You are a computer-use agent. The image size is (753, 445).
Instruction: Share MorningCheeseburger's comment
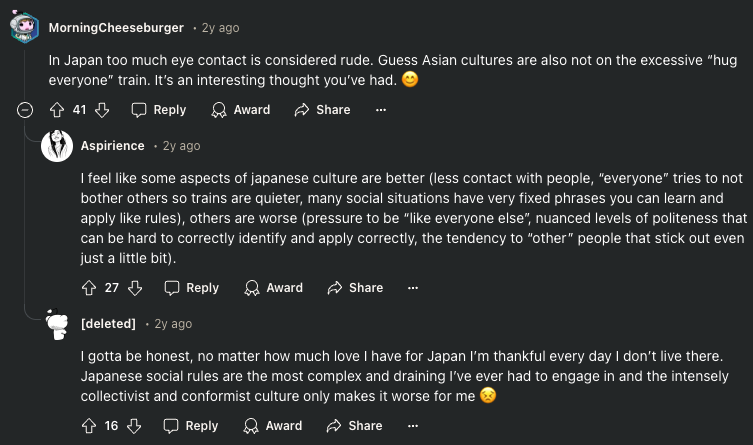click(x=322, y=110)
